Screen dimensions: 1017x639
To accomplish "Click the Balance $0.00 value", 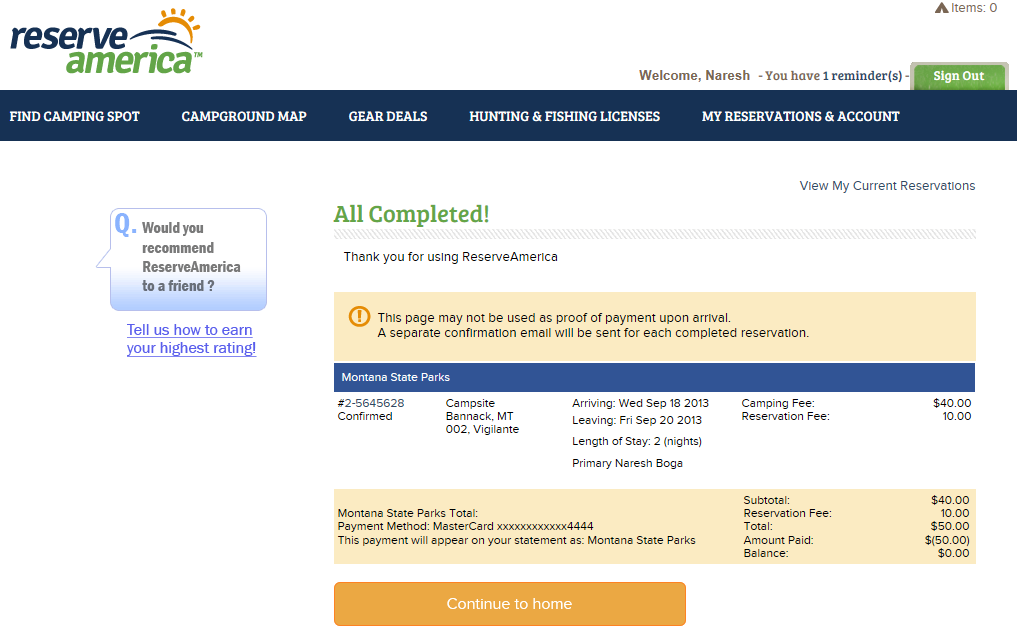I will pyautogui.click(x=953, y=553).
